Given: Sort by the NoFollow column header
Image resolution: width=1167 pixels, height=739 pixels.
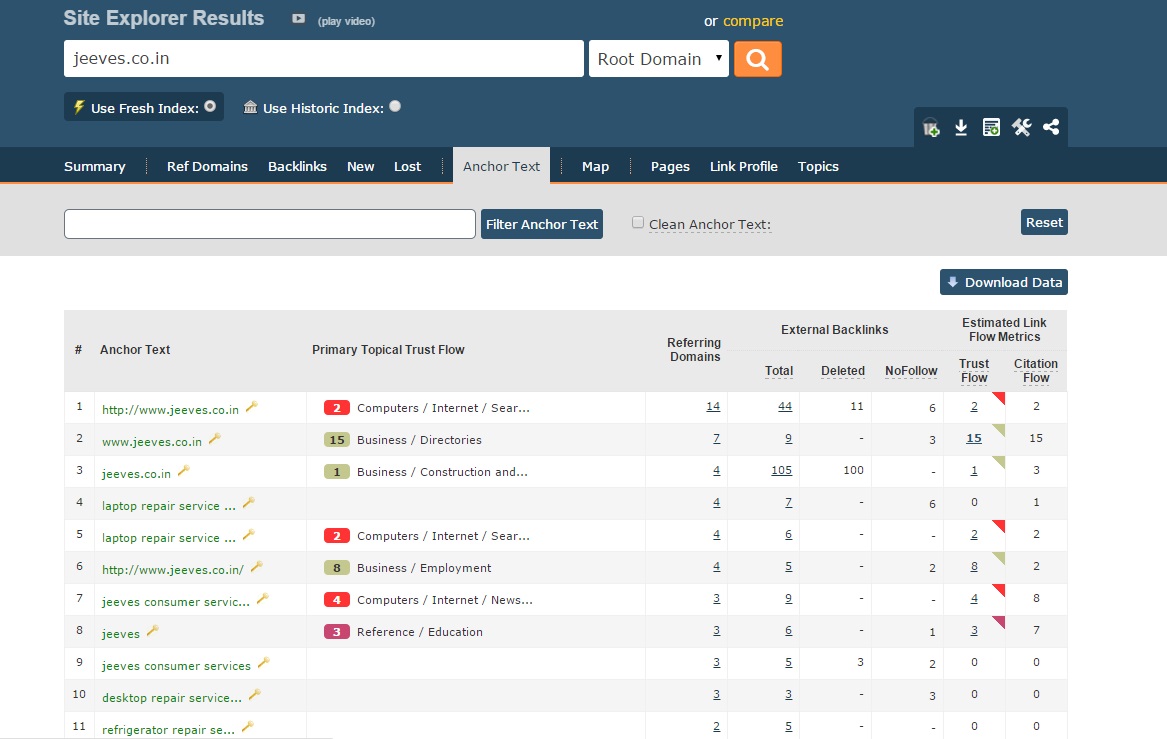Looking at the screenshot, I should 911,371.
